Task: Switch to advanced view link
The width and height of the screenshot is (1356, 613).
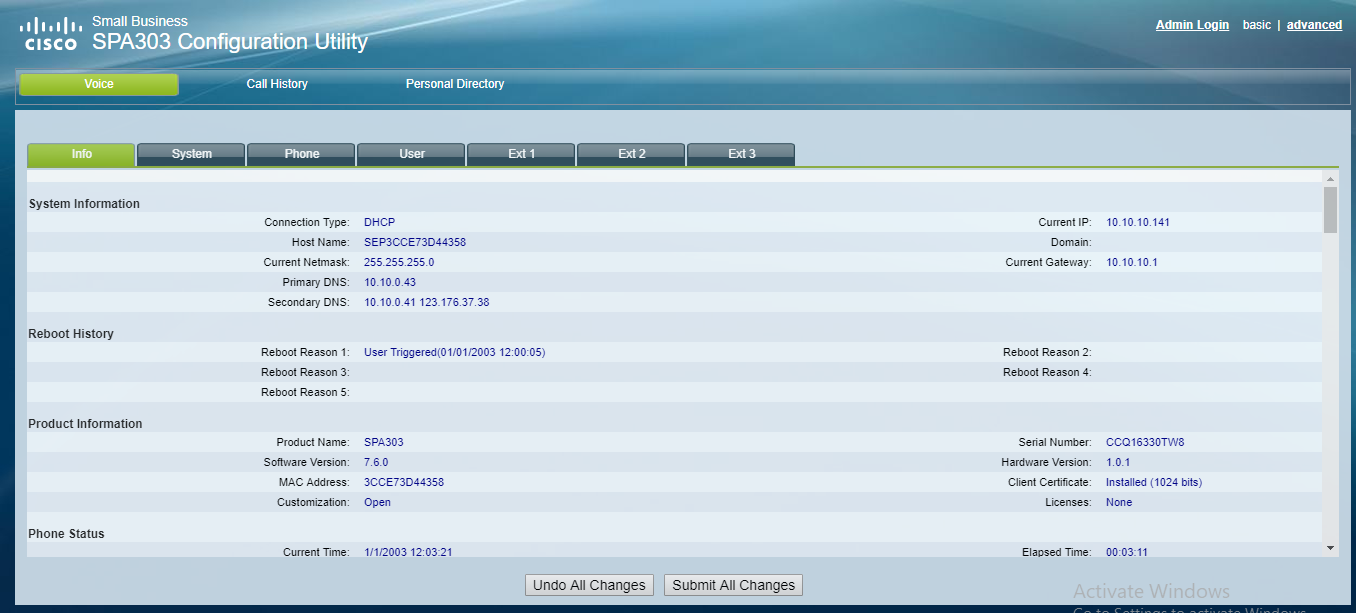Action: (1314, 25)
